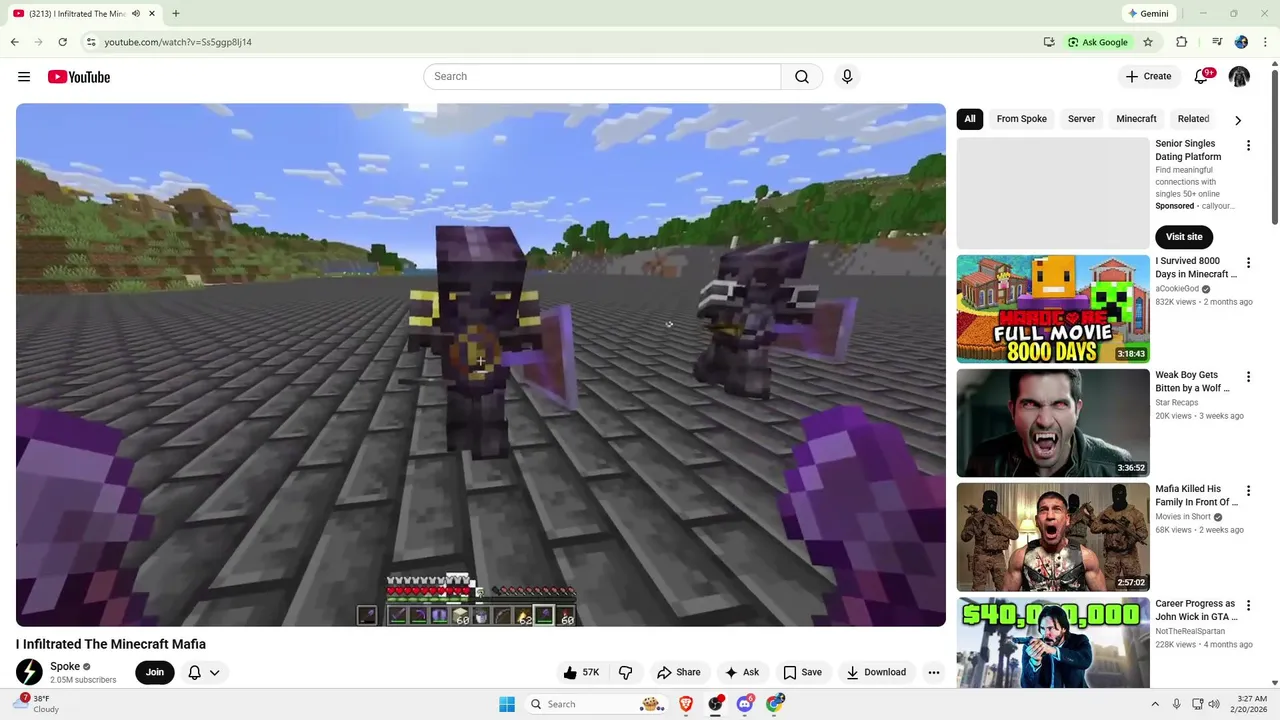Open OBS Studio from taskbar
1280x720 pixels.
click(x=715, y=704)
